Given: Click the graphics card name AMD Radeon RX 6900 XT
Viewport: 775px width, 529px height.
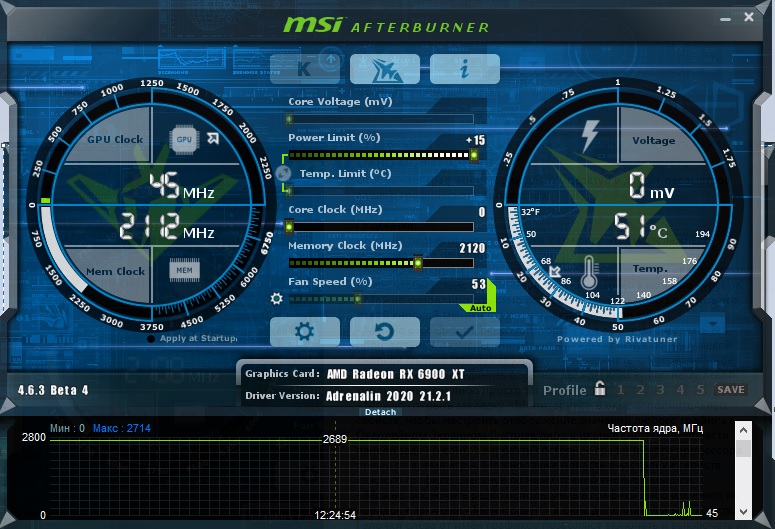Looking at the screenshot, I should click(395, 374).
